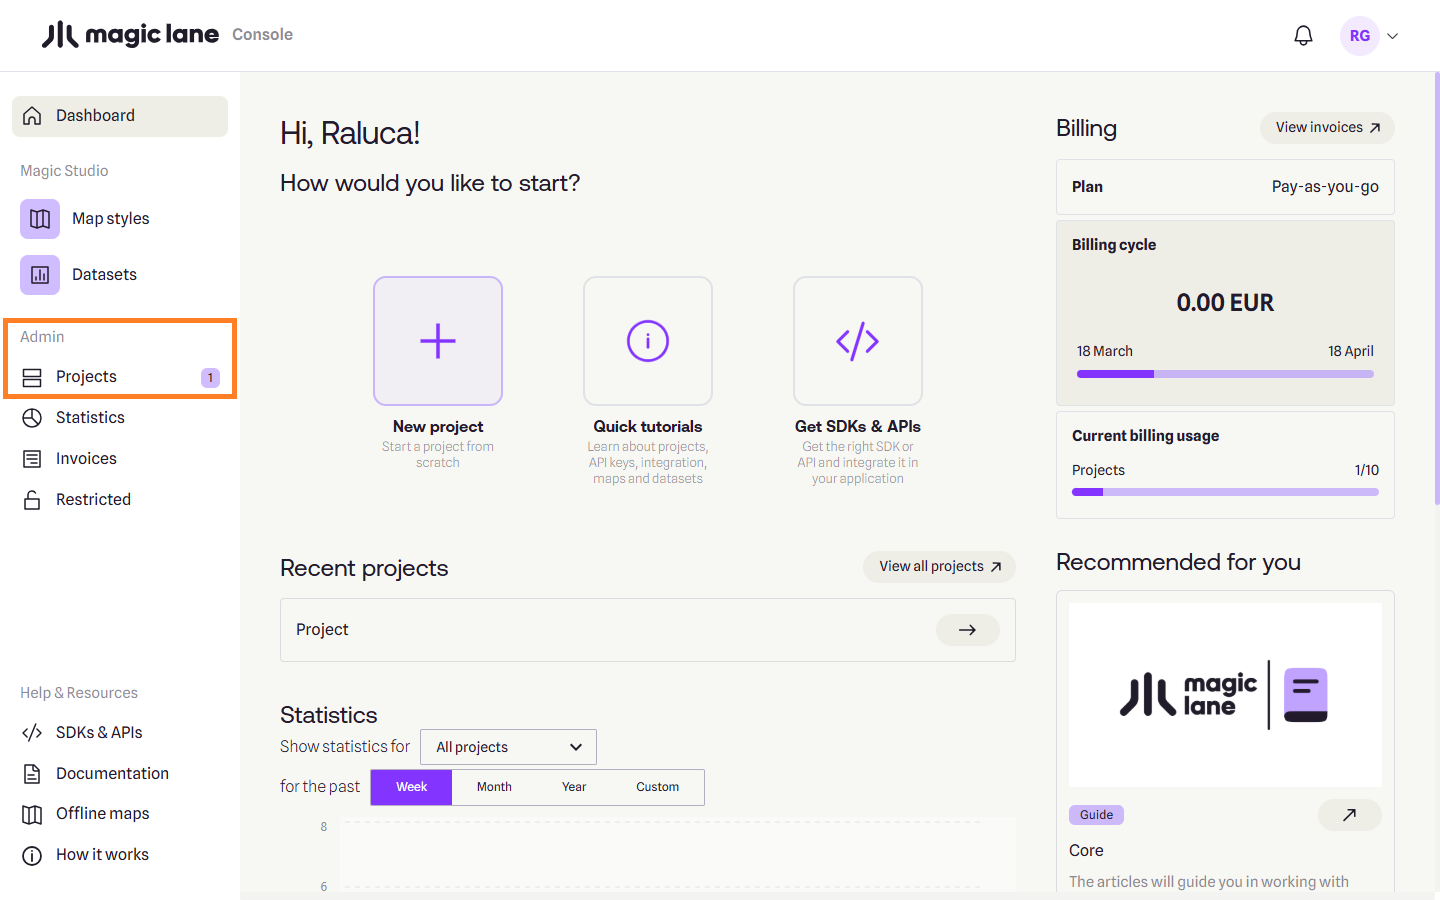Click the arrow on Recent Project row
The width and height of the screenshot is (1440, 900).
point(967,630)
